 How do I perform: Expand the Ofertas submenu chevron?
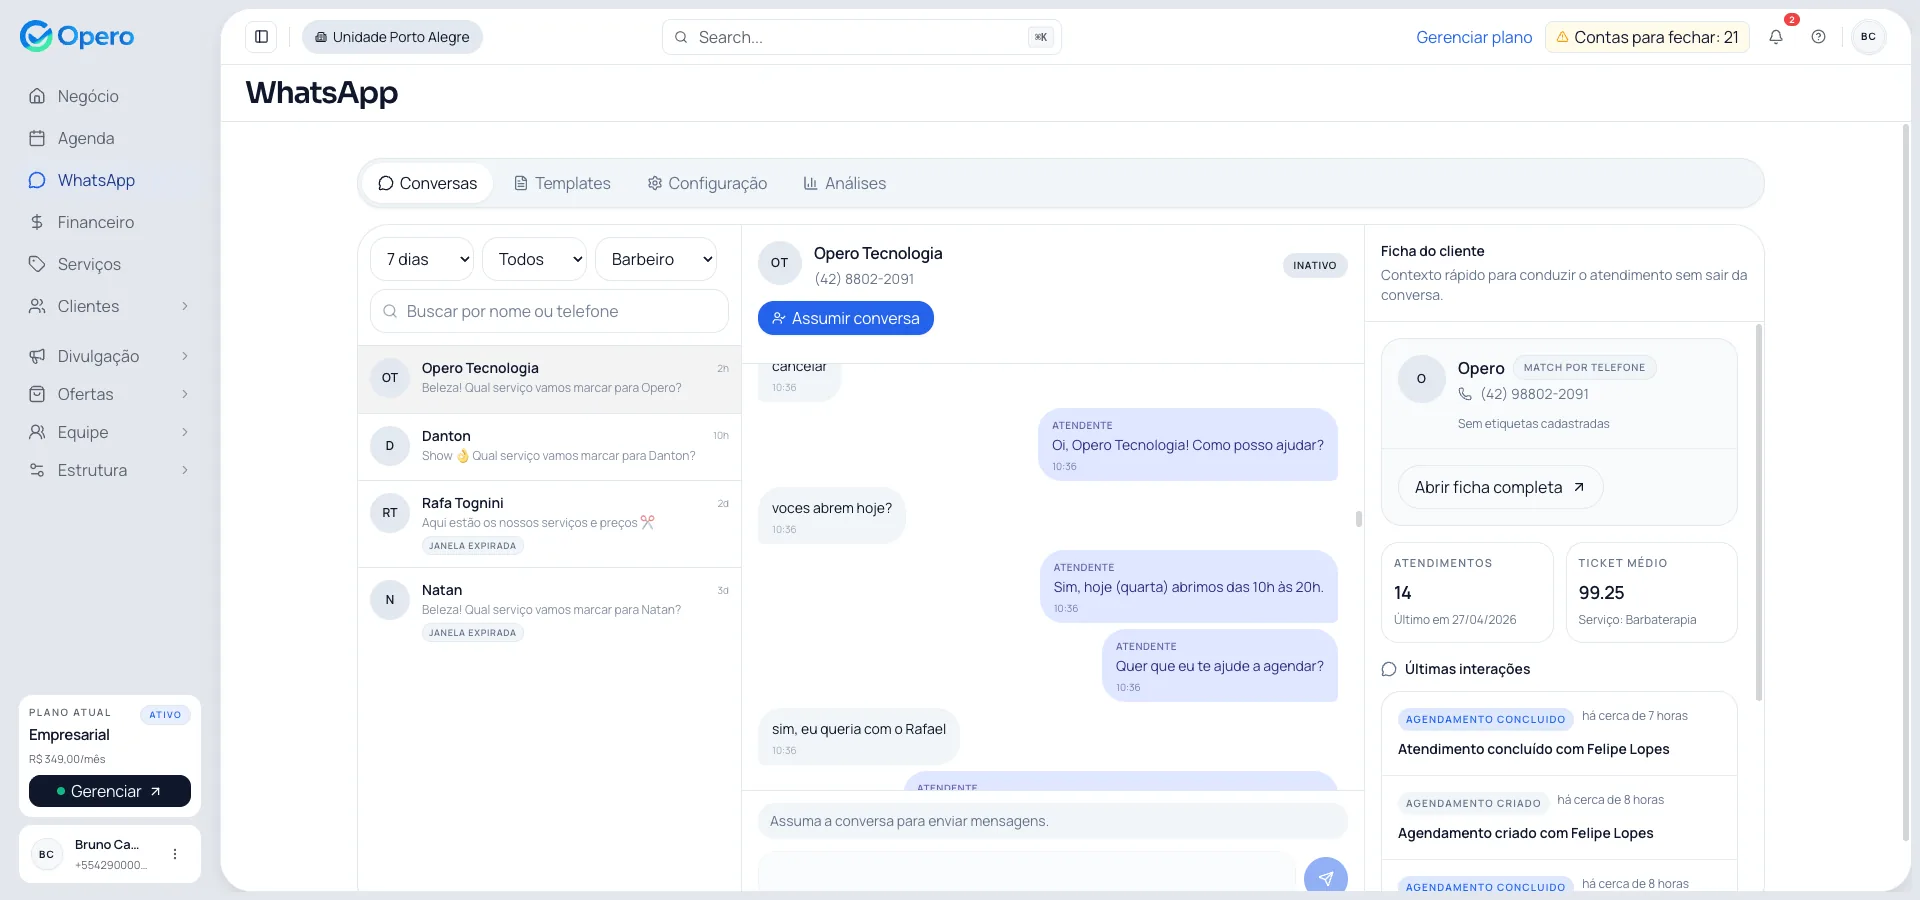(x=185, y=394)
